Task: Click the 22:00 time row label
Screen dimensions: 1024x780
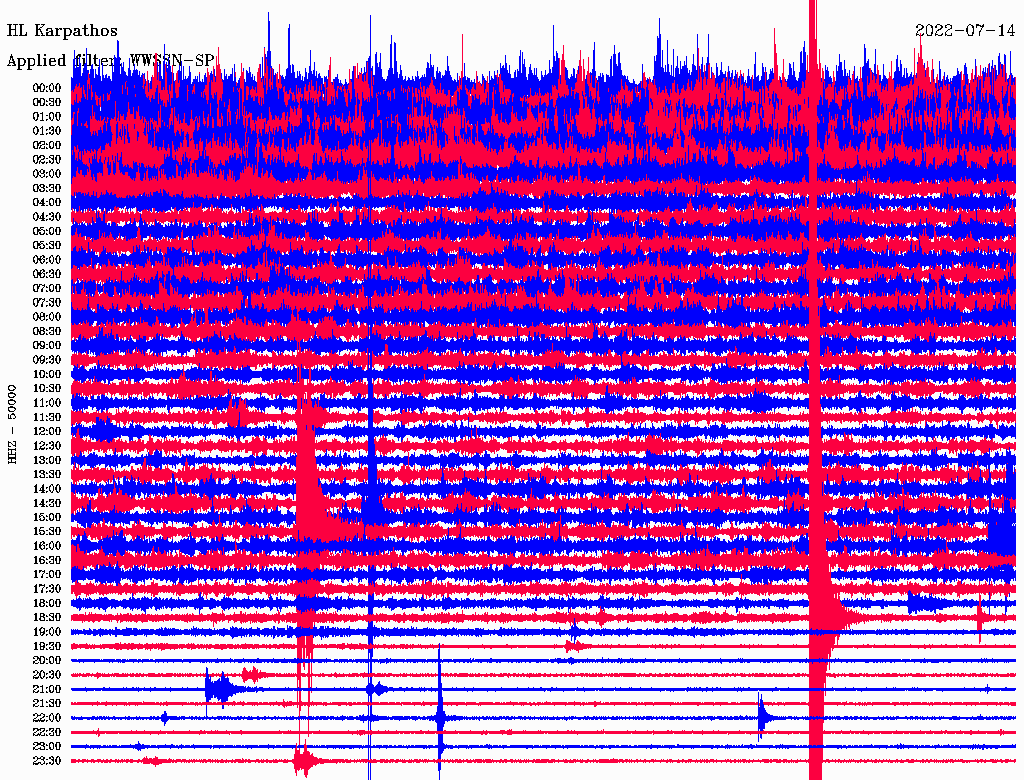Action: tap(47, 718)
